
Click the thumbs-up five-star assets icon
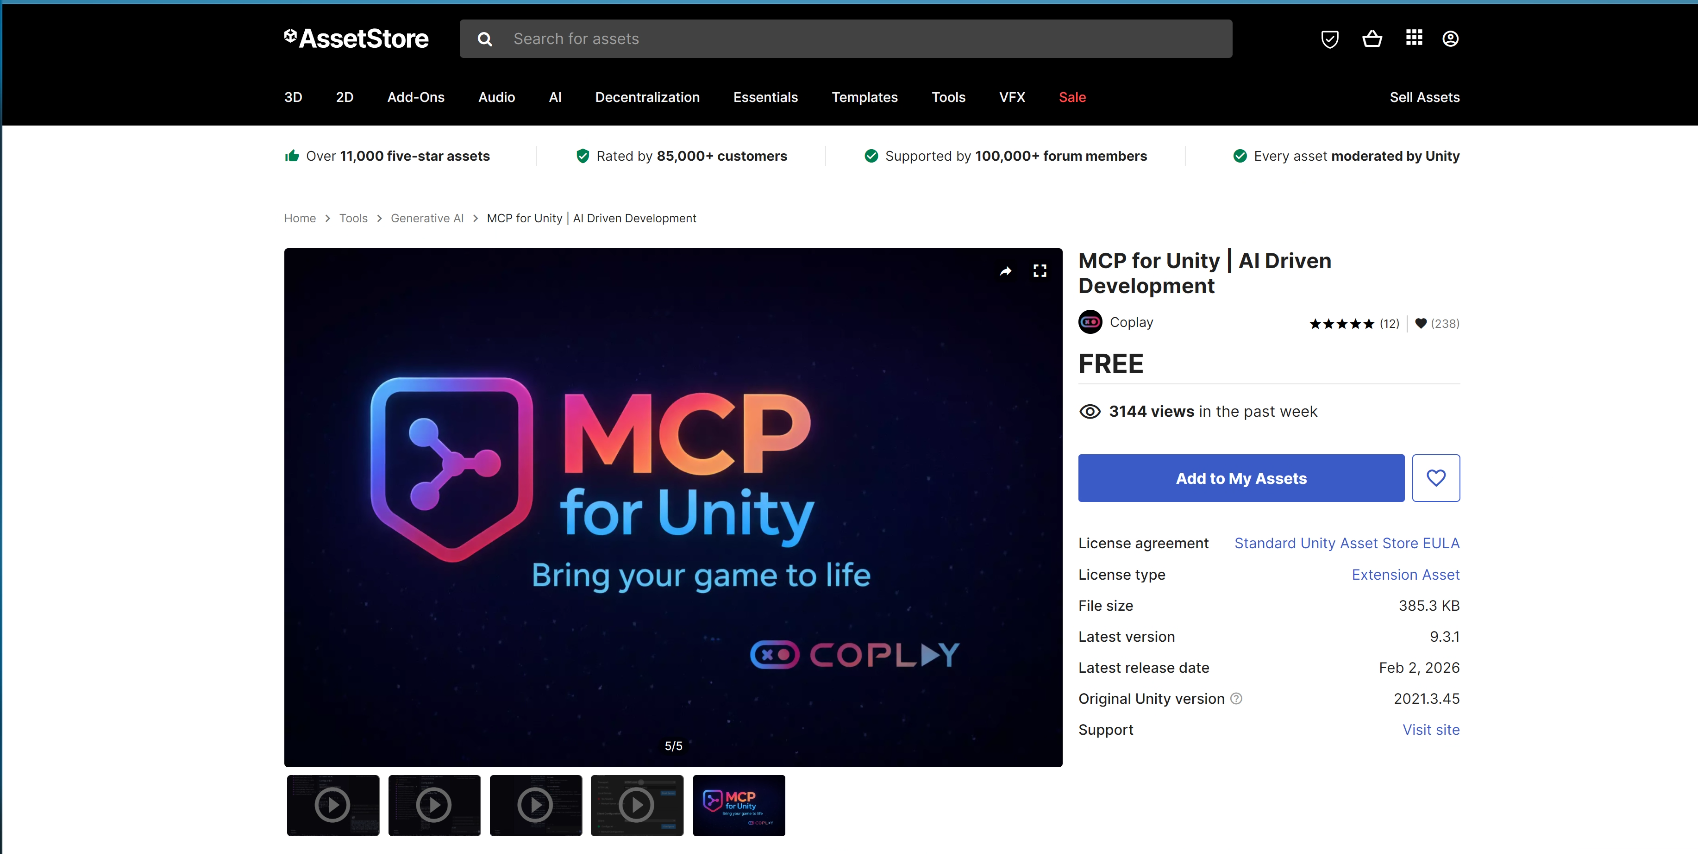click(x=292, y=156)
